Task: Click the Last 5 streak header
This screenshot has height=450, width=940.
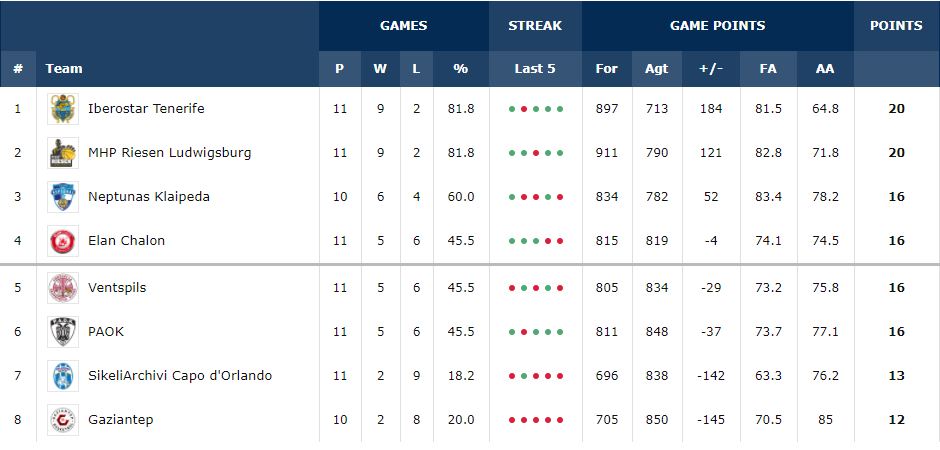Action: tap(535, 69)
